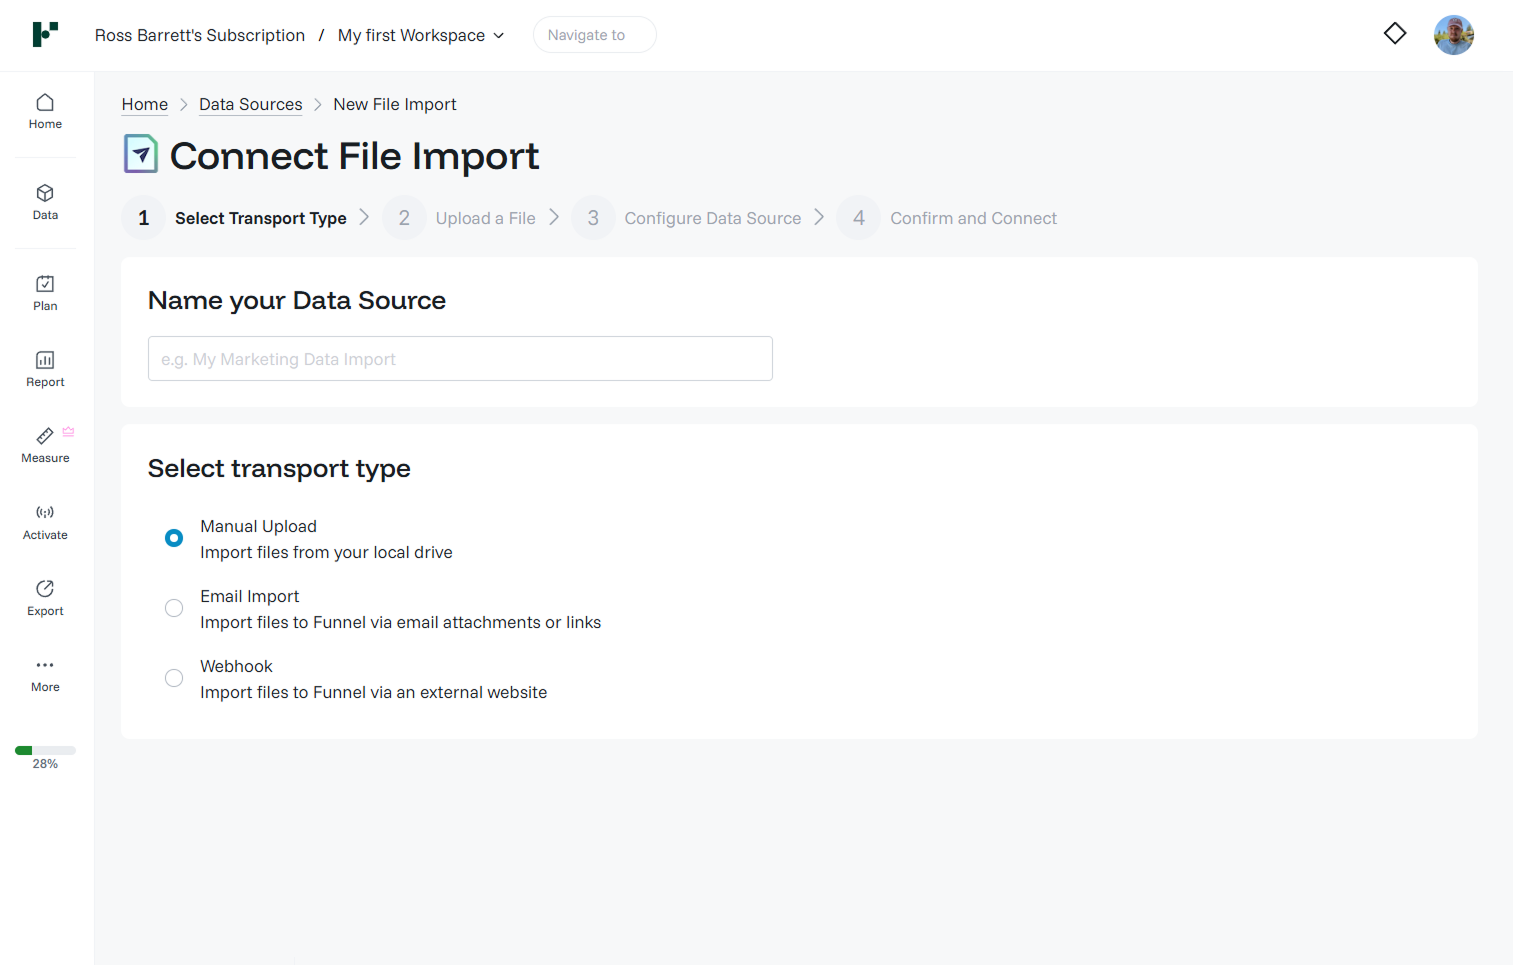Click the Manual Upload option label
Image resolution: width=1513 pixels, height=965 pixels.
[258, 526]
